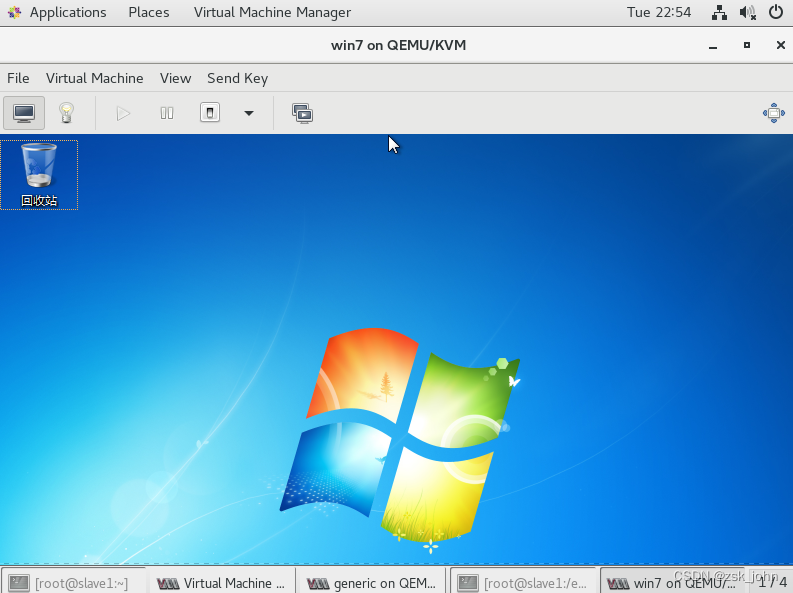This screenshot has height=593, width=793.
Task: Select the Recycle Bin desktop icon
Action: [x=39, y=174]
